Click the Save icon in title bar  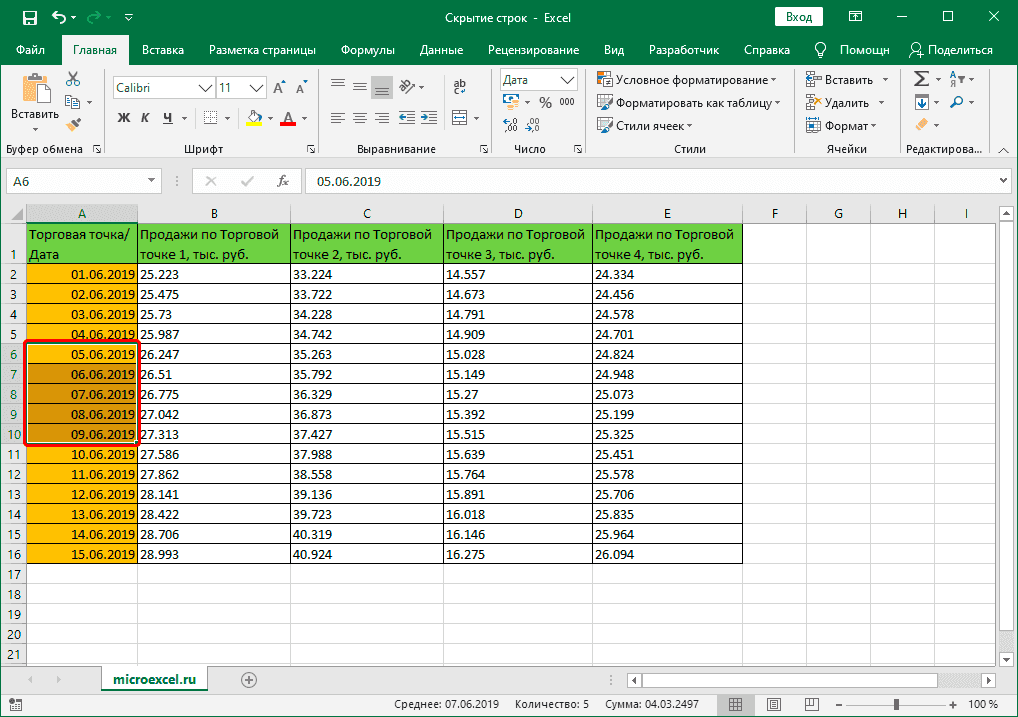[x=29, y=18]
